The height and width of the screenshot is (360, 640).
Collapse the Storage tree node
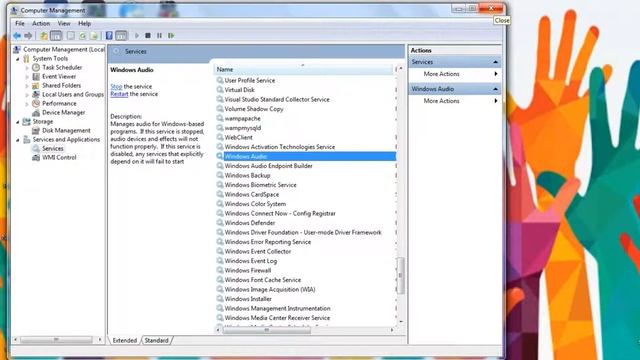pos(18,122)
